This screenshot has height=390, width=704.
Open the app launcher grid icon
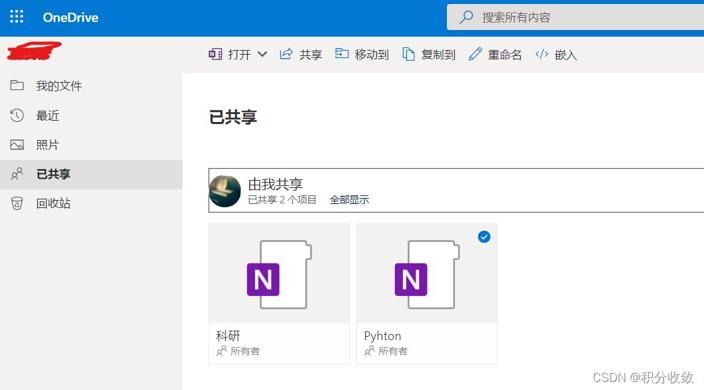pyautogui.click(x=17, y=17)
